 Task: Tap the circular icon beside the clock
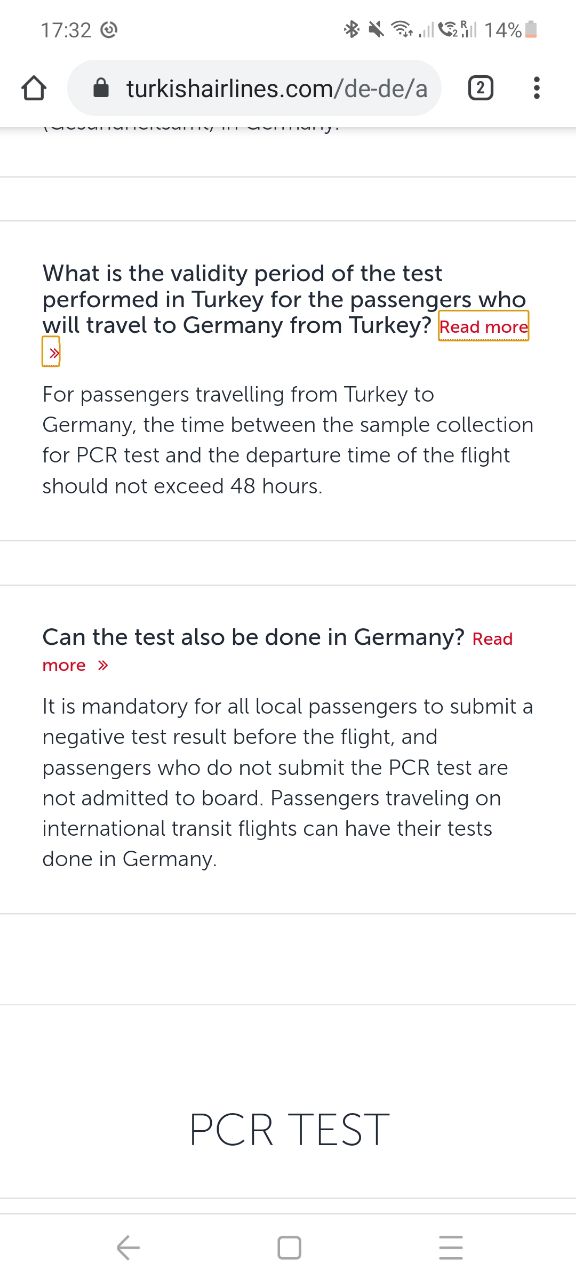pos(109,30)
